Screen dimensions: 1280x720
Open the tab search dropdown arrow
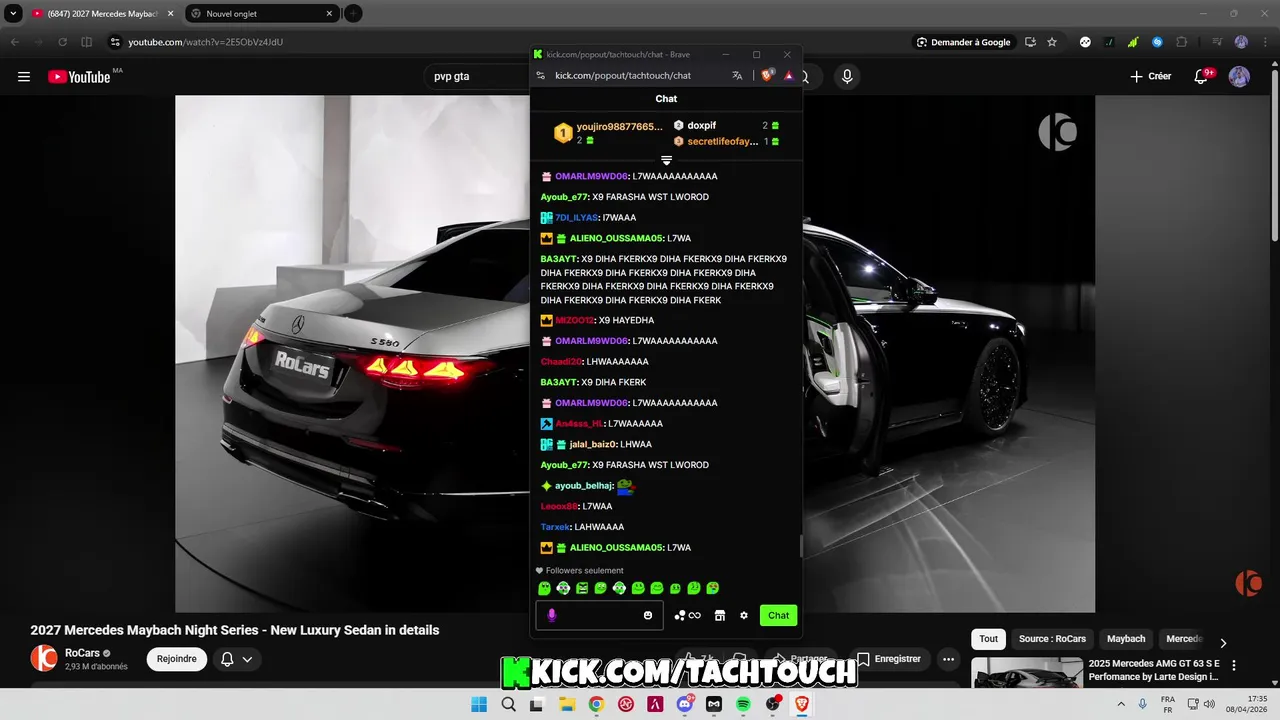(x=13, y=14)
